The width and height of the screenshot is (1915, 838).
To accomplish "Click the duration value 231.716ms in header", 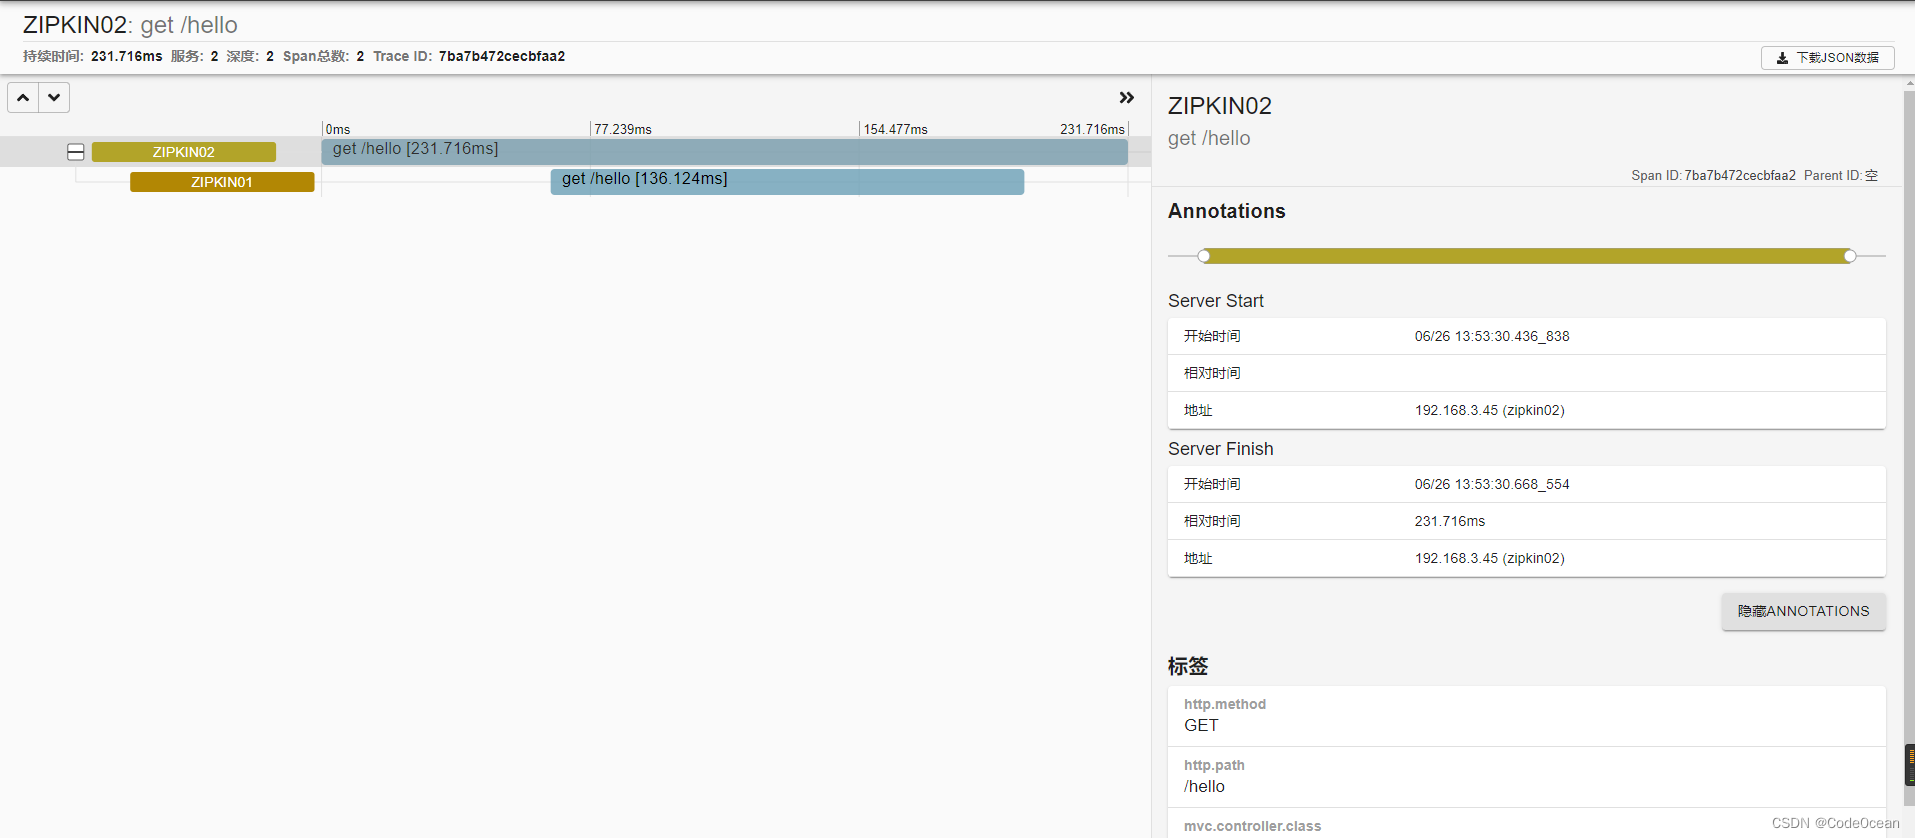I will pyautogui.click(x=126, y=56).
